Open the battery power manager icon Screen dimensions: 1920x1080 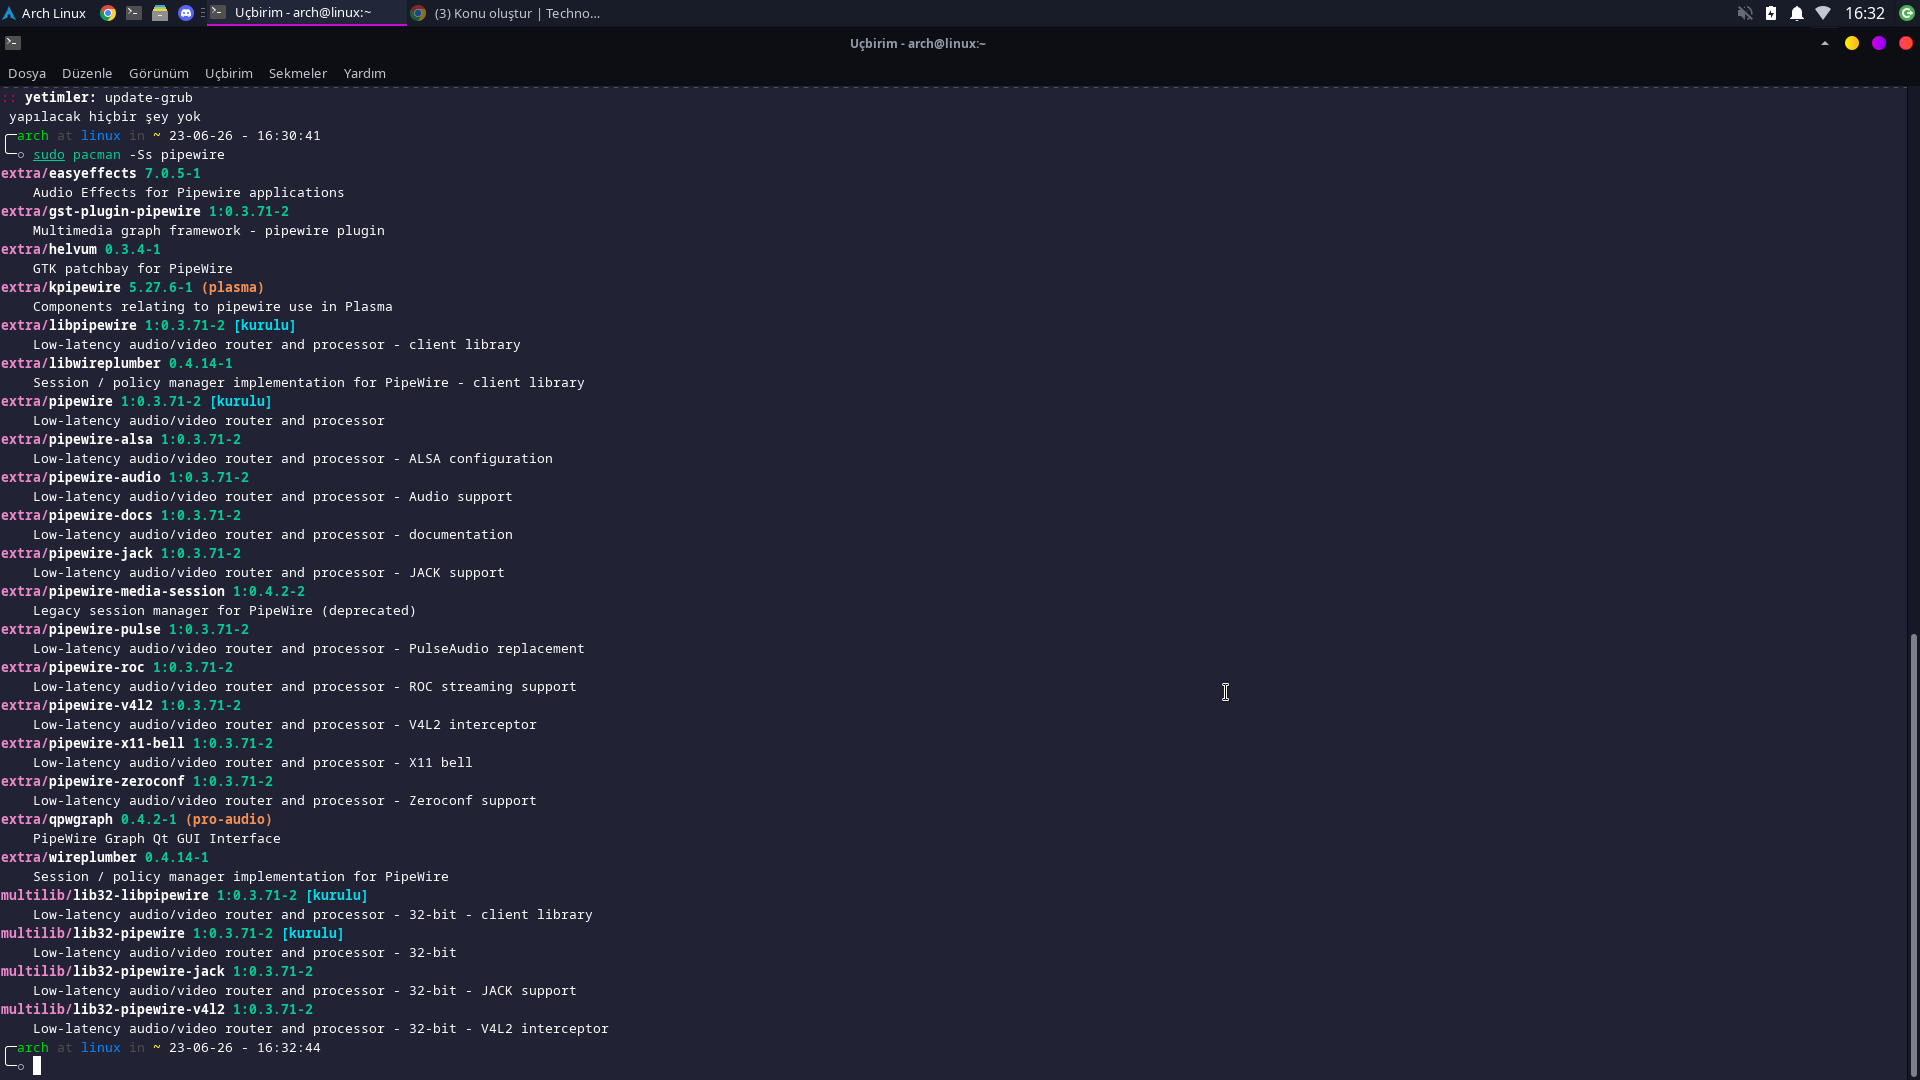(1771, 13)
